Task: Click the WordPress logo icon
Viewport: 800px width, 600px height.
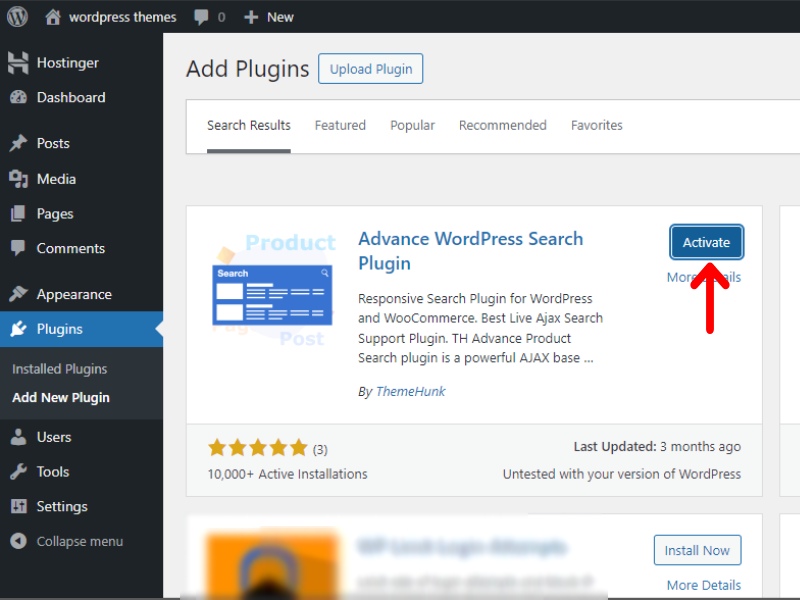Action: pyautogui.click(x=17, y=17)
